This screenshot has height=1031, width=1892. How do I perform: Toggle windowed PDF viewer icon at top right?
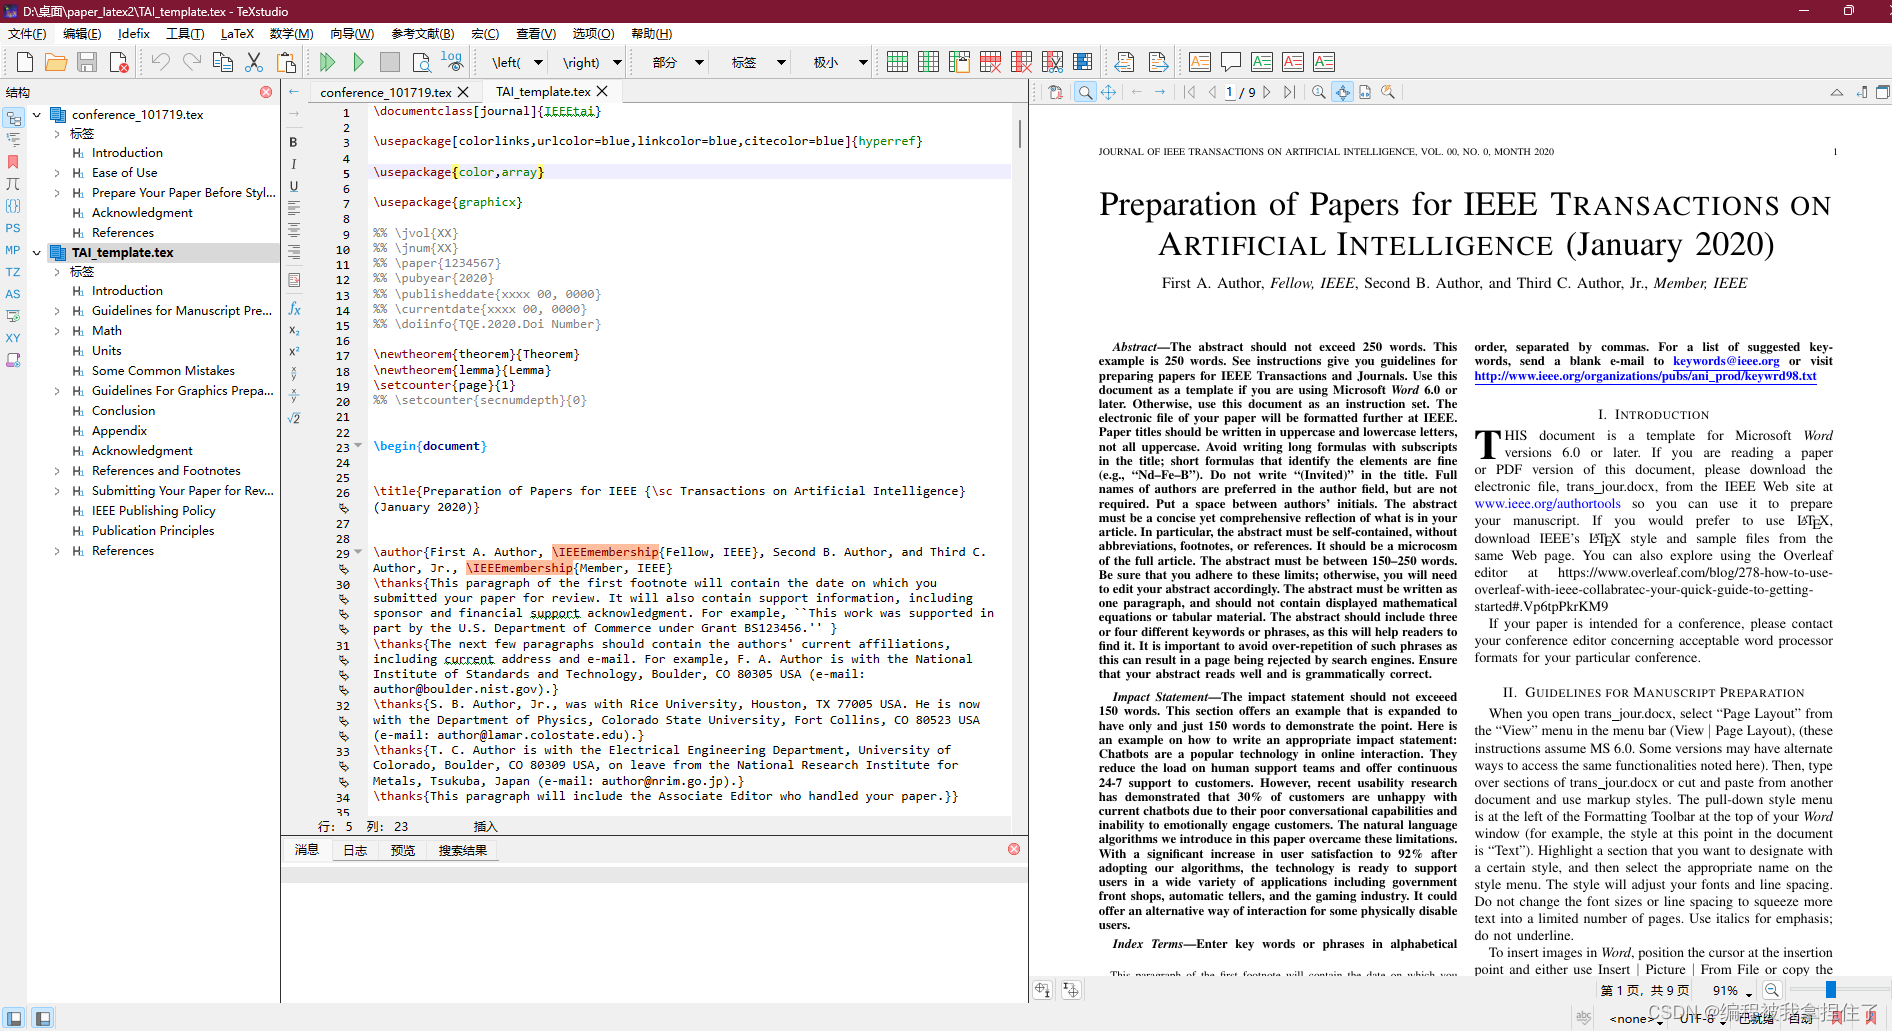pyautogui.click(x=1882, y=92)
